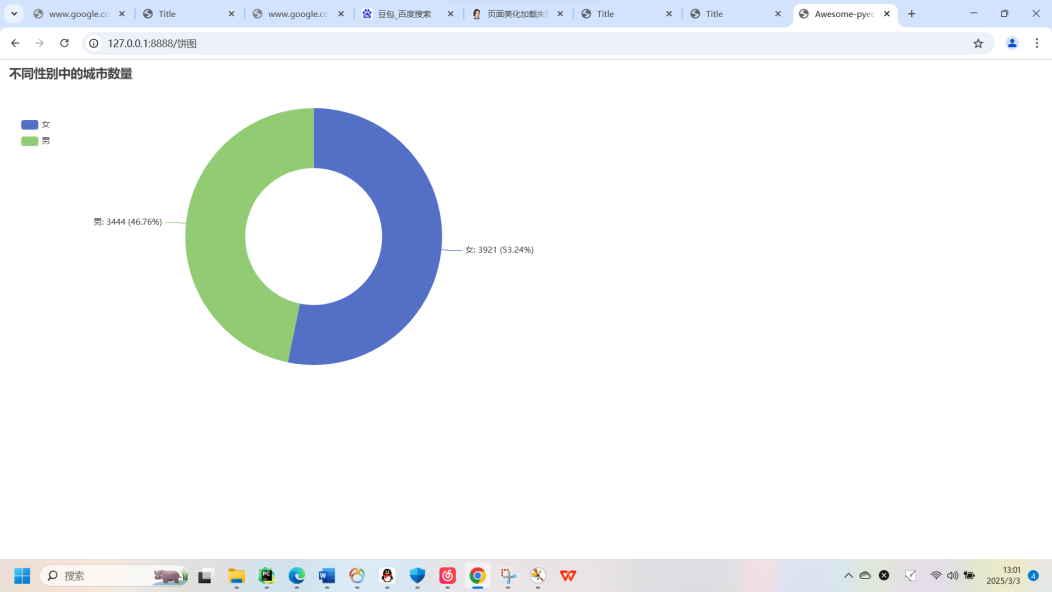The width and height of the screenshot is (1052, 592).
Task: Open Task View on the taskbar
Action: (x=205, y=575)
